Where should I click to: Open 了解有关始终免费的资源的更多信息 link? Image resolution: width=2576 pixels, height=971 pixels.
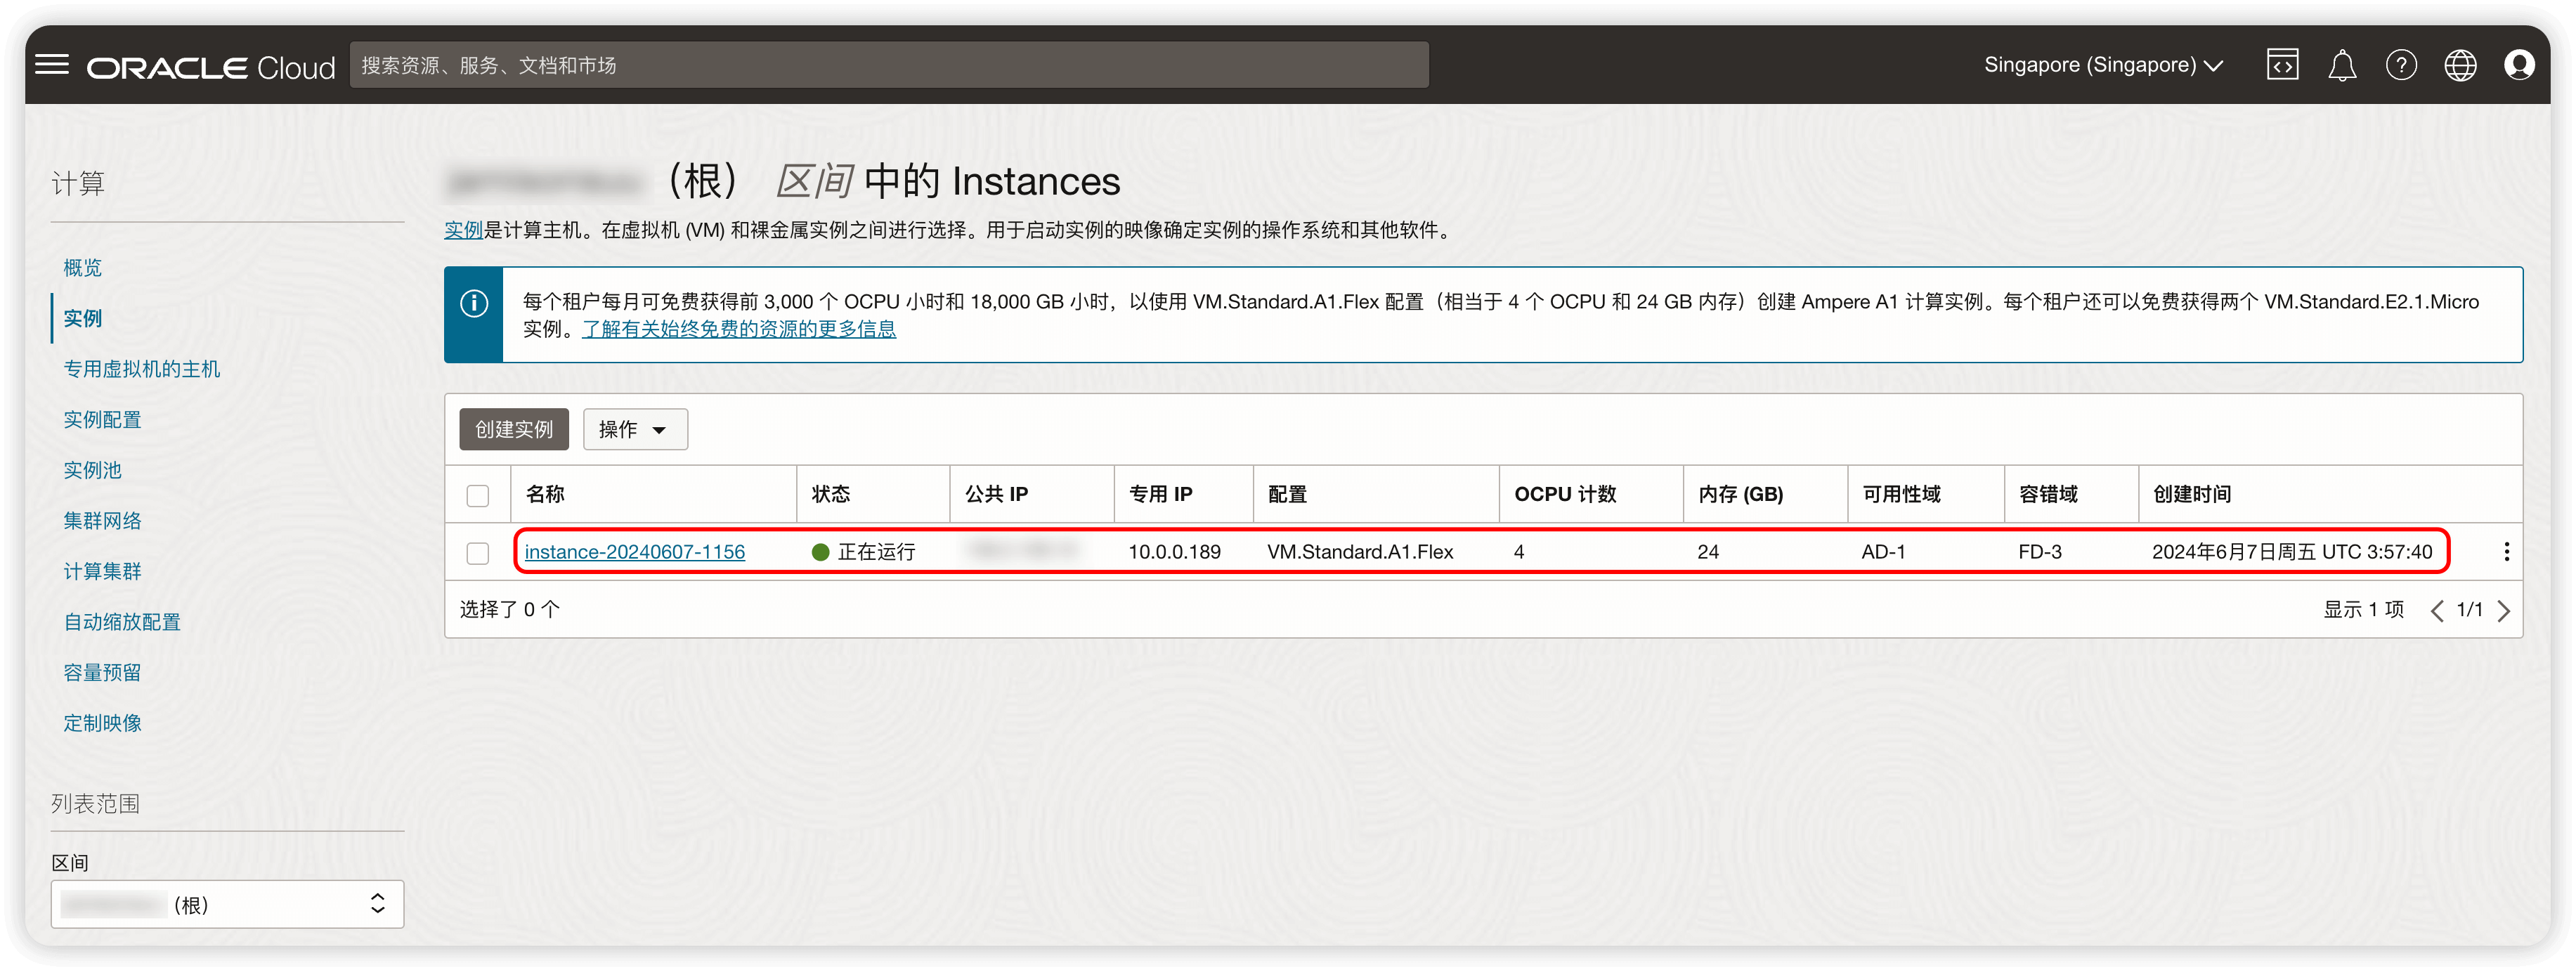point(739,329)
